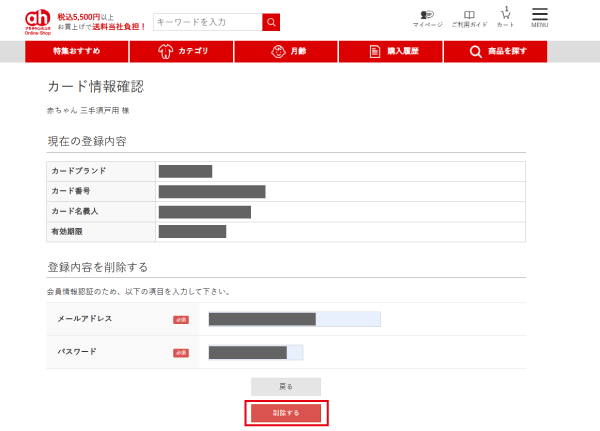Click the 戻る back button
This screenshot has width=600, height=431.
click(286, 387)
